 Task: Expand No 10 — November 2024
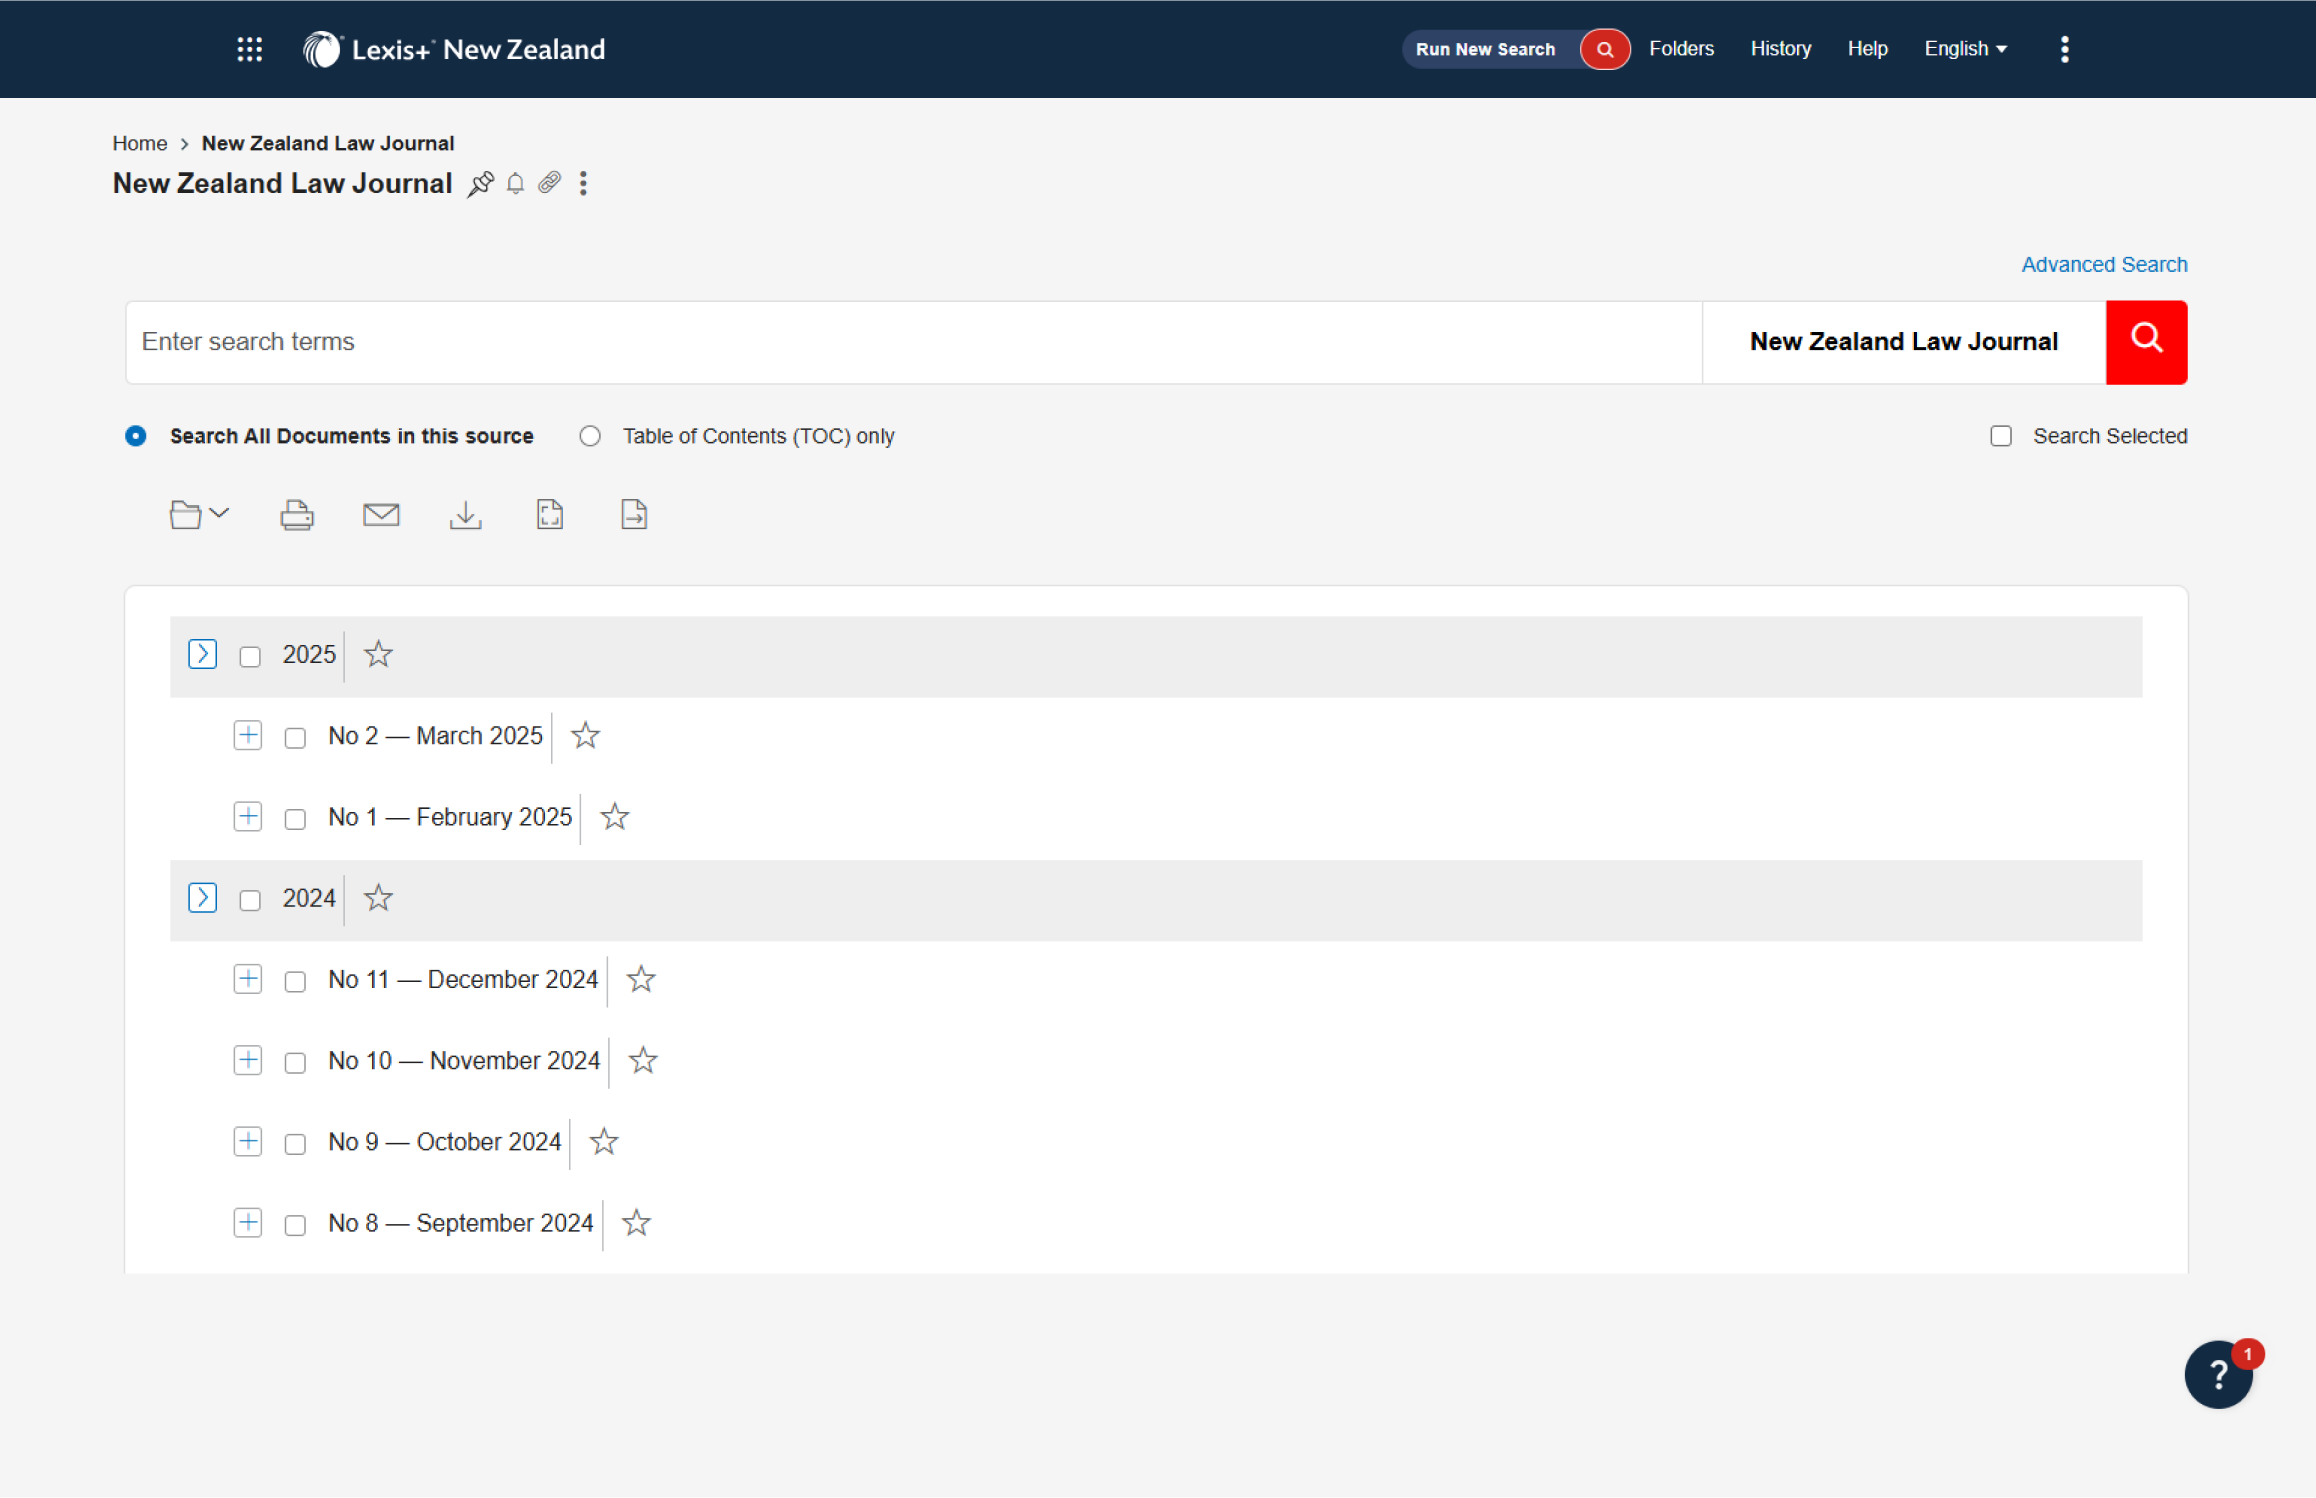pyautogui.click(x=248, y=1060)
